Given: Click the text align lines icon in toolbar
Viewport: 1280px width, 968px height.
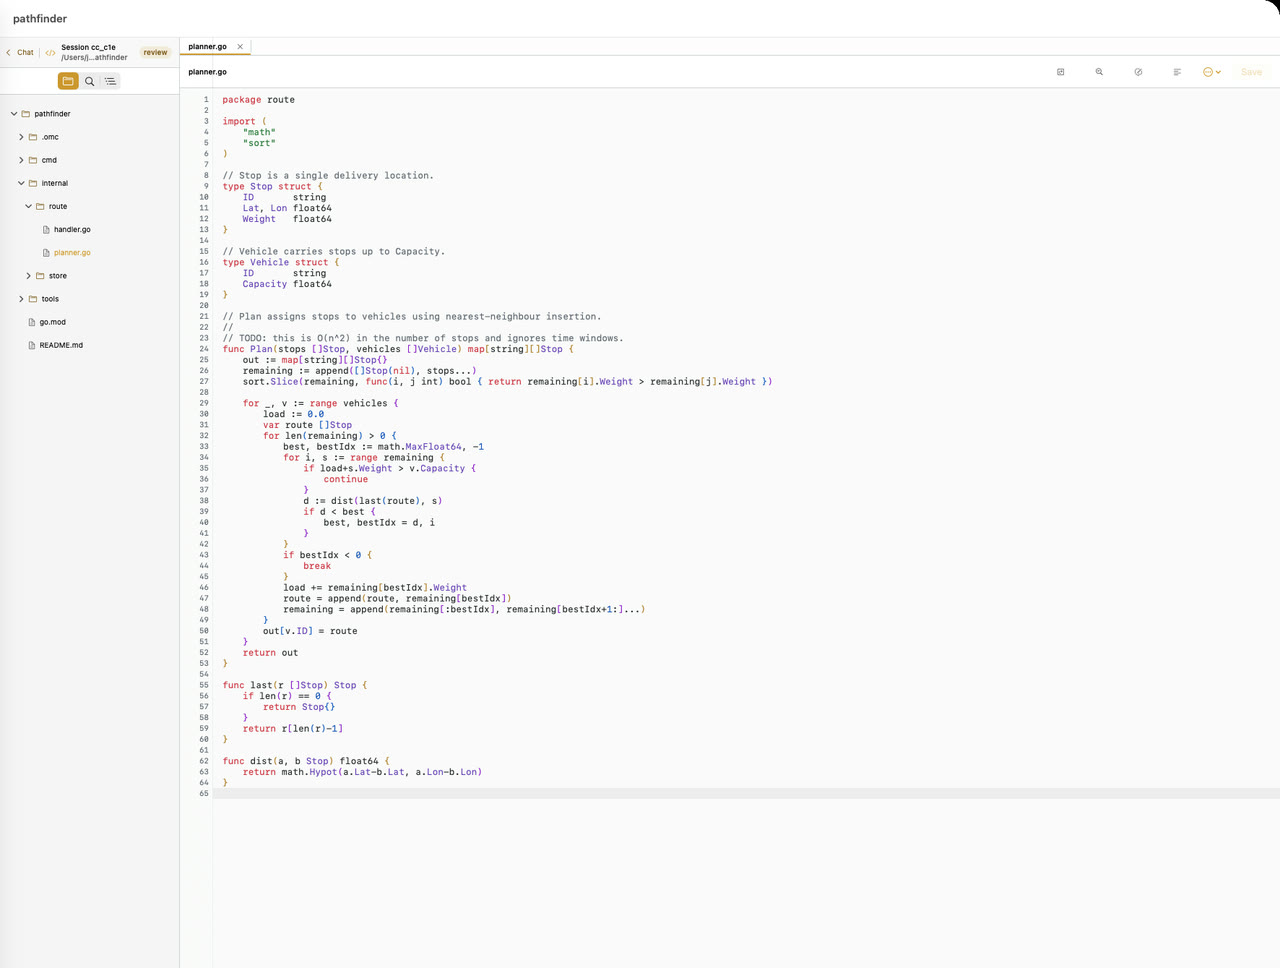Looking at the screenshot, I should (1177, 72).
